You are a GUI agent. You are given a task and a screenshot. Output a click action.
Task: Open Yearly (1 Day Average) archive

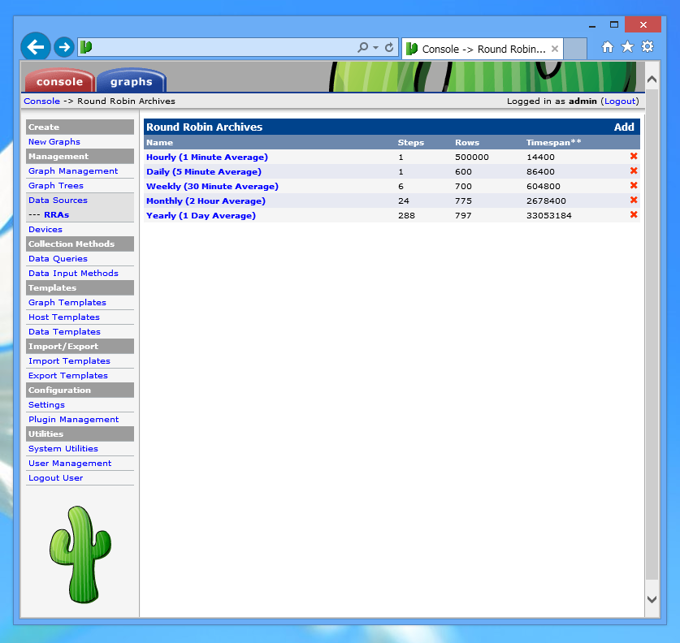pyautogui.click(x=201, y=215)
